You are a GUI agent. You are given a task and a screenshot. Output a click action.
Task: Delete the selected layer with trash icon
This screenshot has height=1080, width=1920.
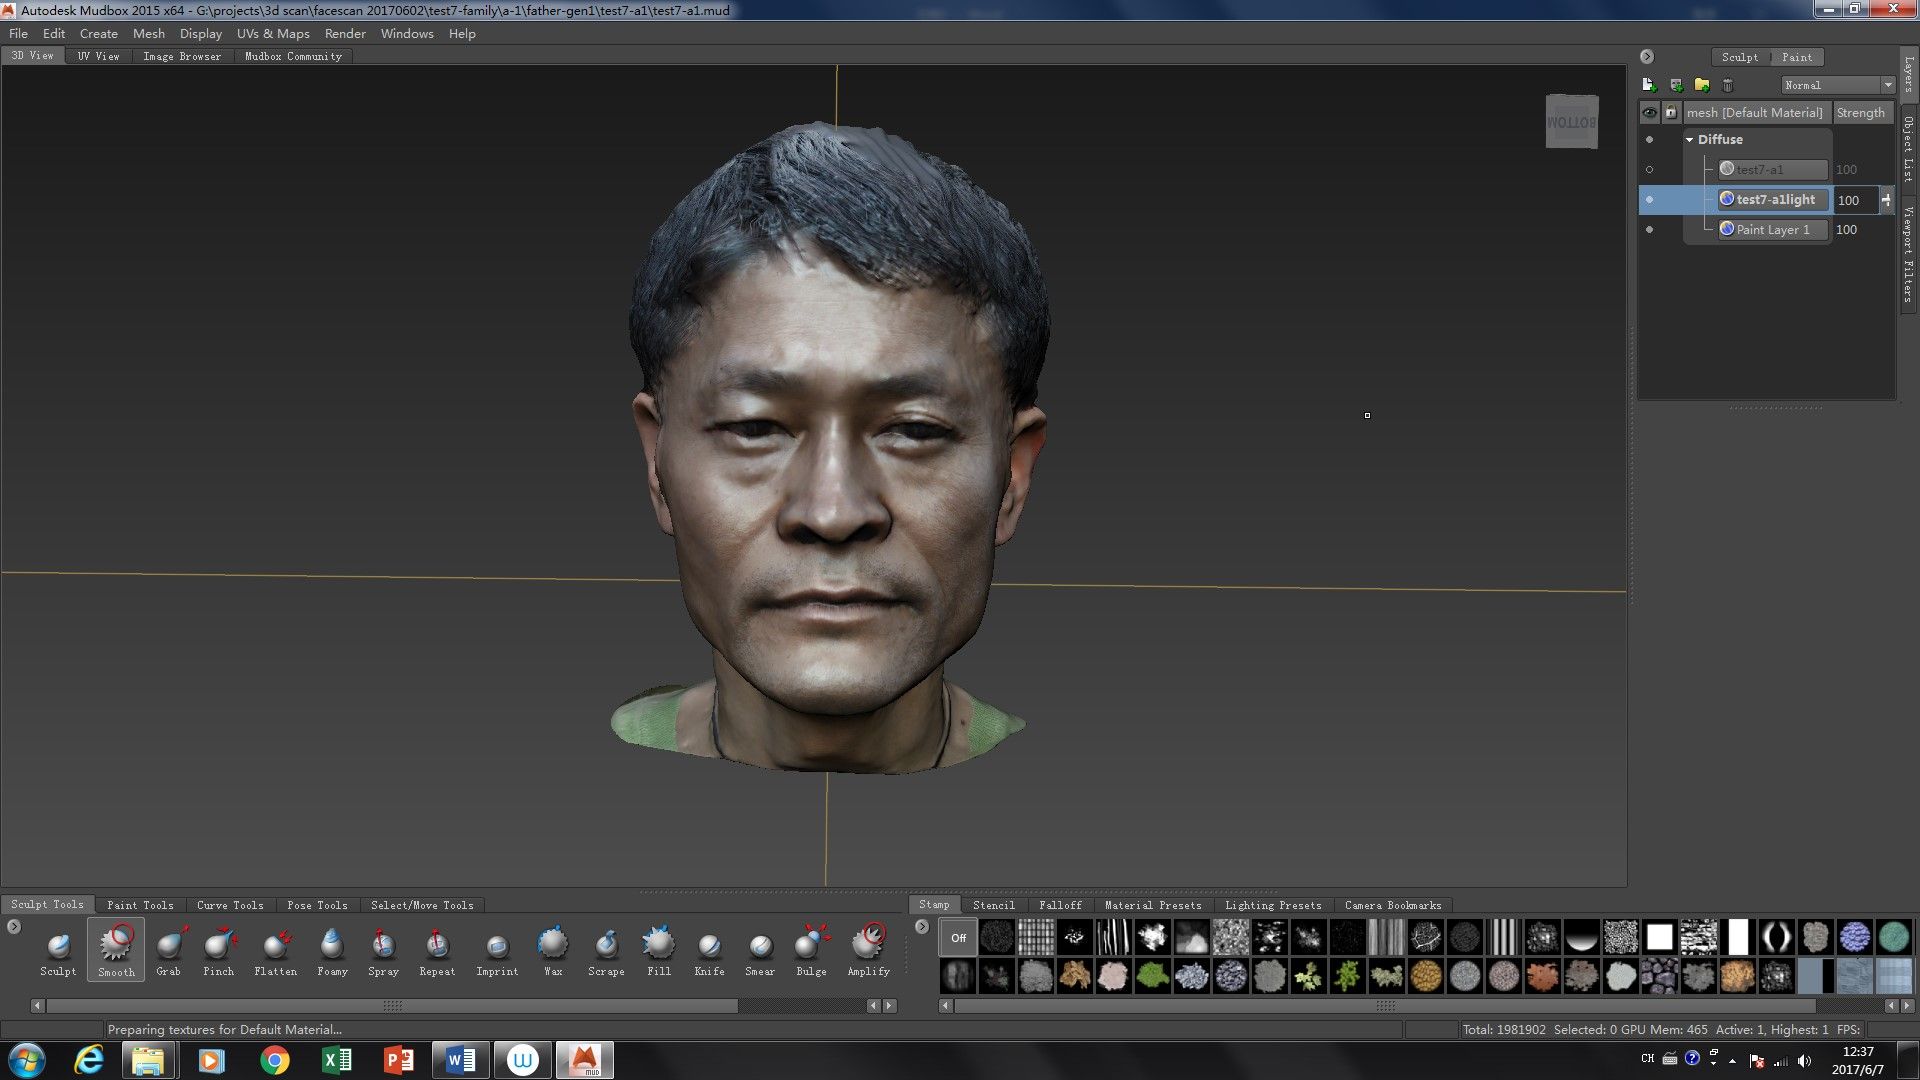point(1727,84)
